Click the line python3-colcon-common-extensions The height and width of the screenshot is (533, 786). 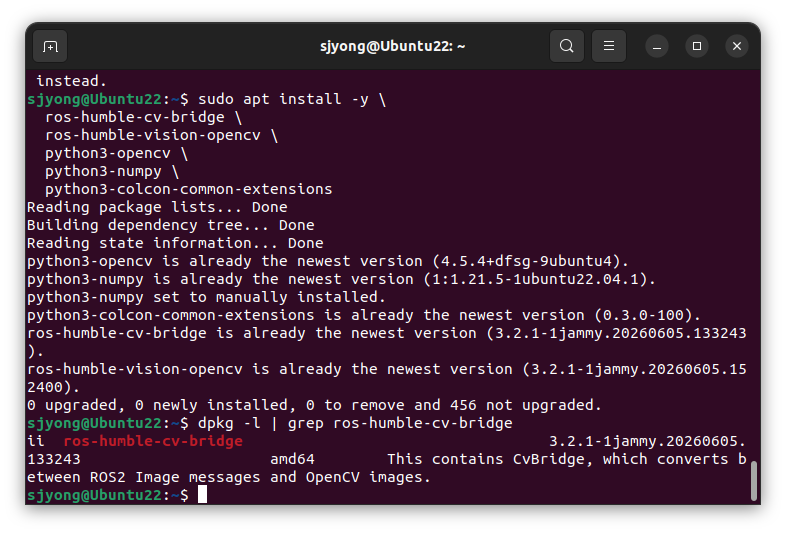[188, 190]
